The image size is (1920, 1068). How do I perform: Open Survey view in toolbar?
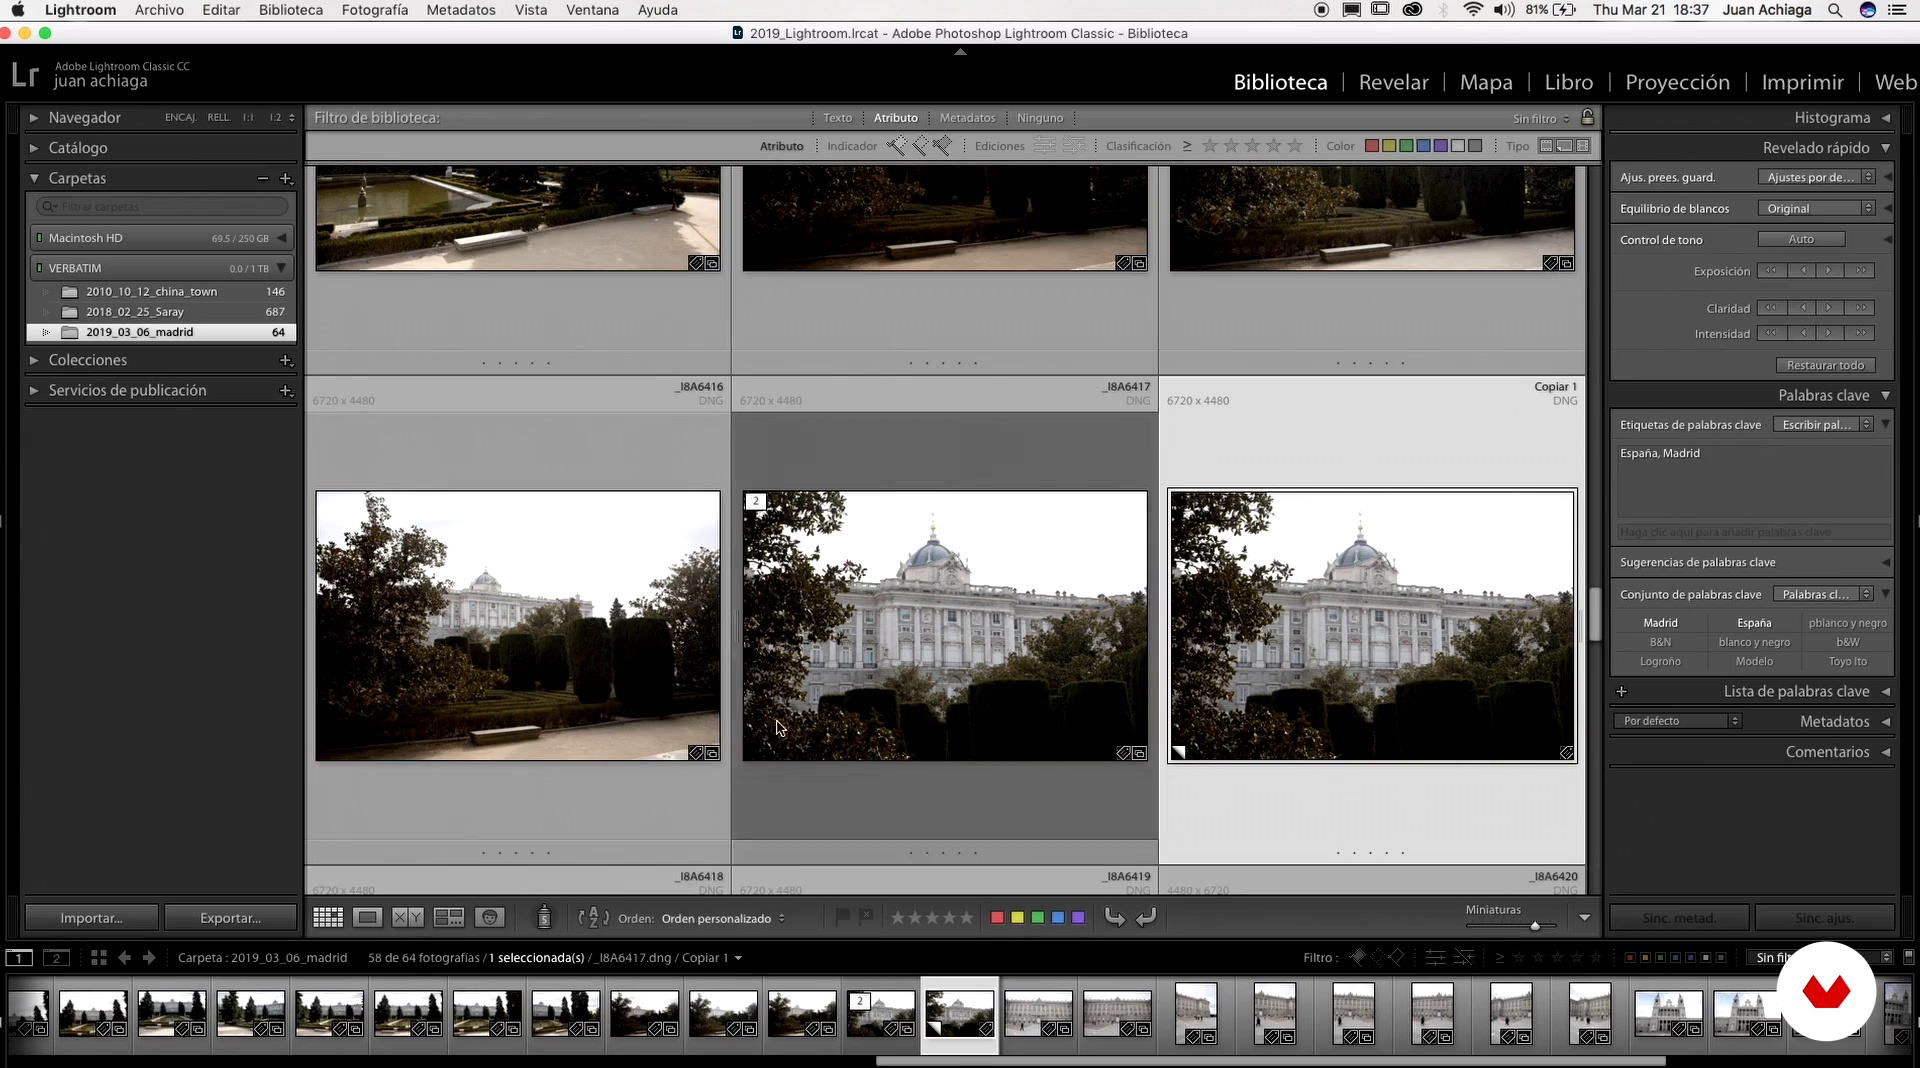coord(448,917)
